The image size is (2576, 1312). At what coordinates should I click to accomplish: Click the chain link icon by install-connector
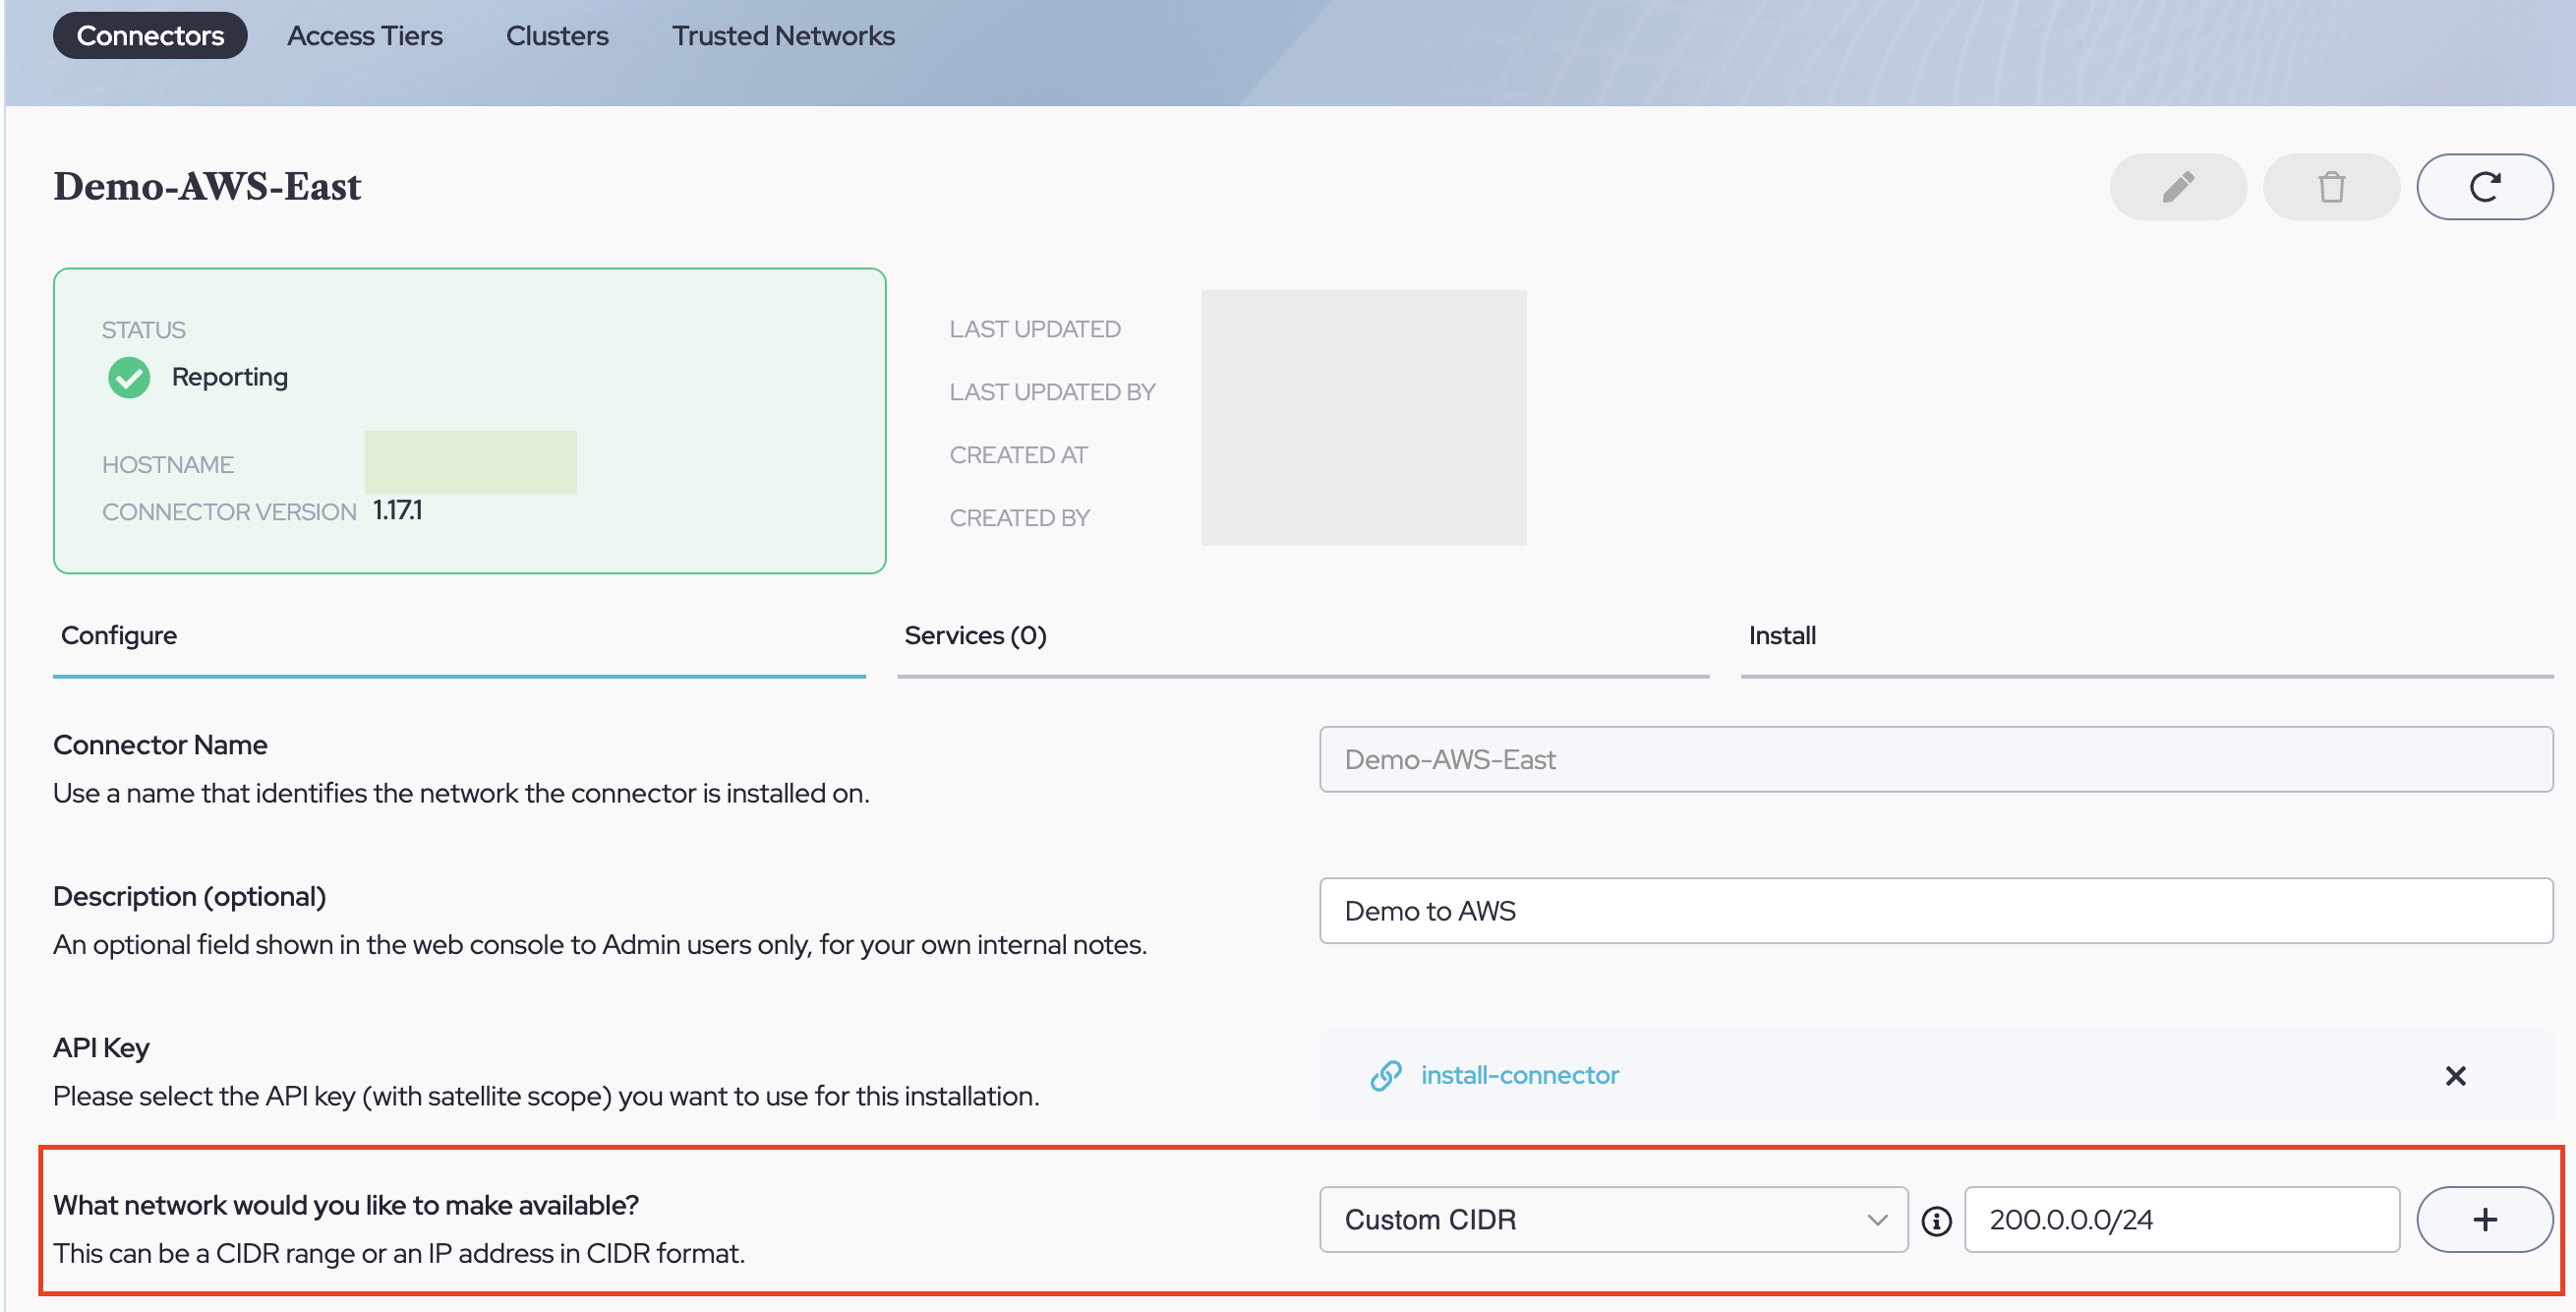(x=1385, y=1076)
